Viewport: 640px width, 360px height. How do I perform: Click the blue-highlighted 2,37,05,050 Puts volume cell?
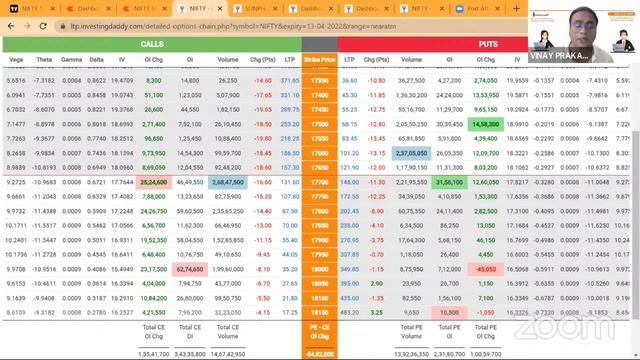(411, 153)
